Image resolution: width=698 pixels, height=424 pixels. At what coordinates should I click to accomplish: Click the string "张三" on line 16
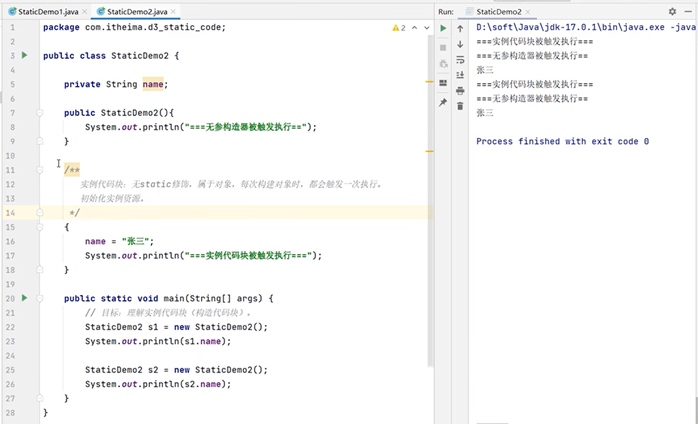click(135, 241)
